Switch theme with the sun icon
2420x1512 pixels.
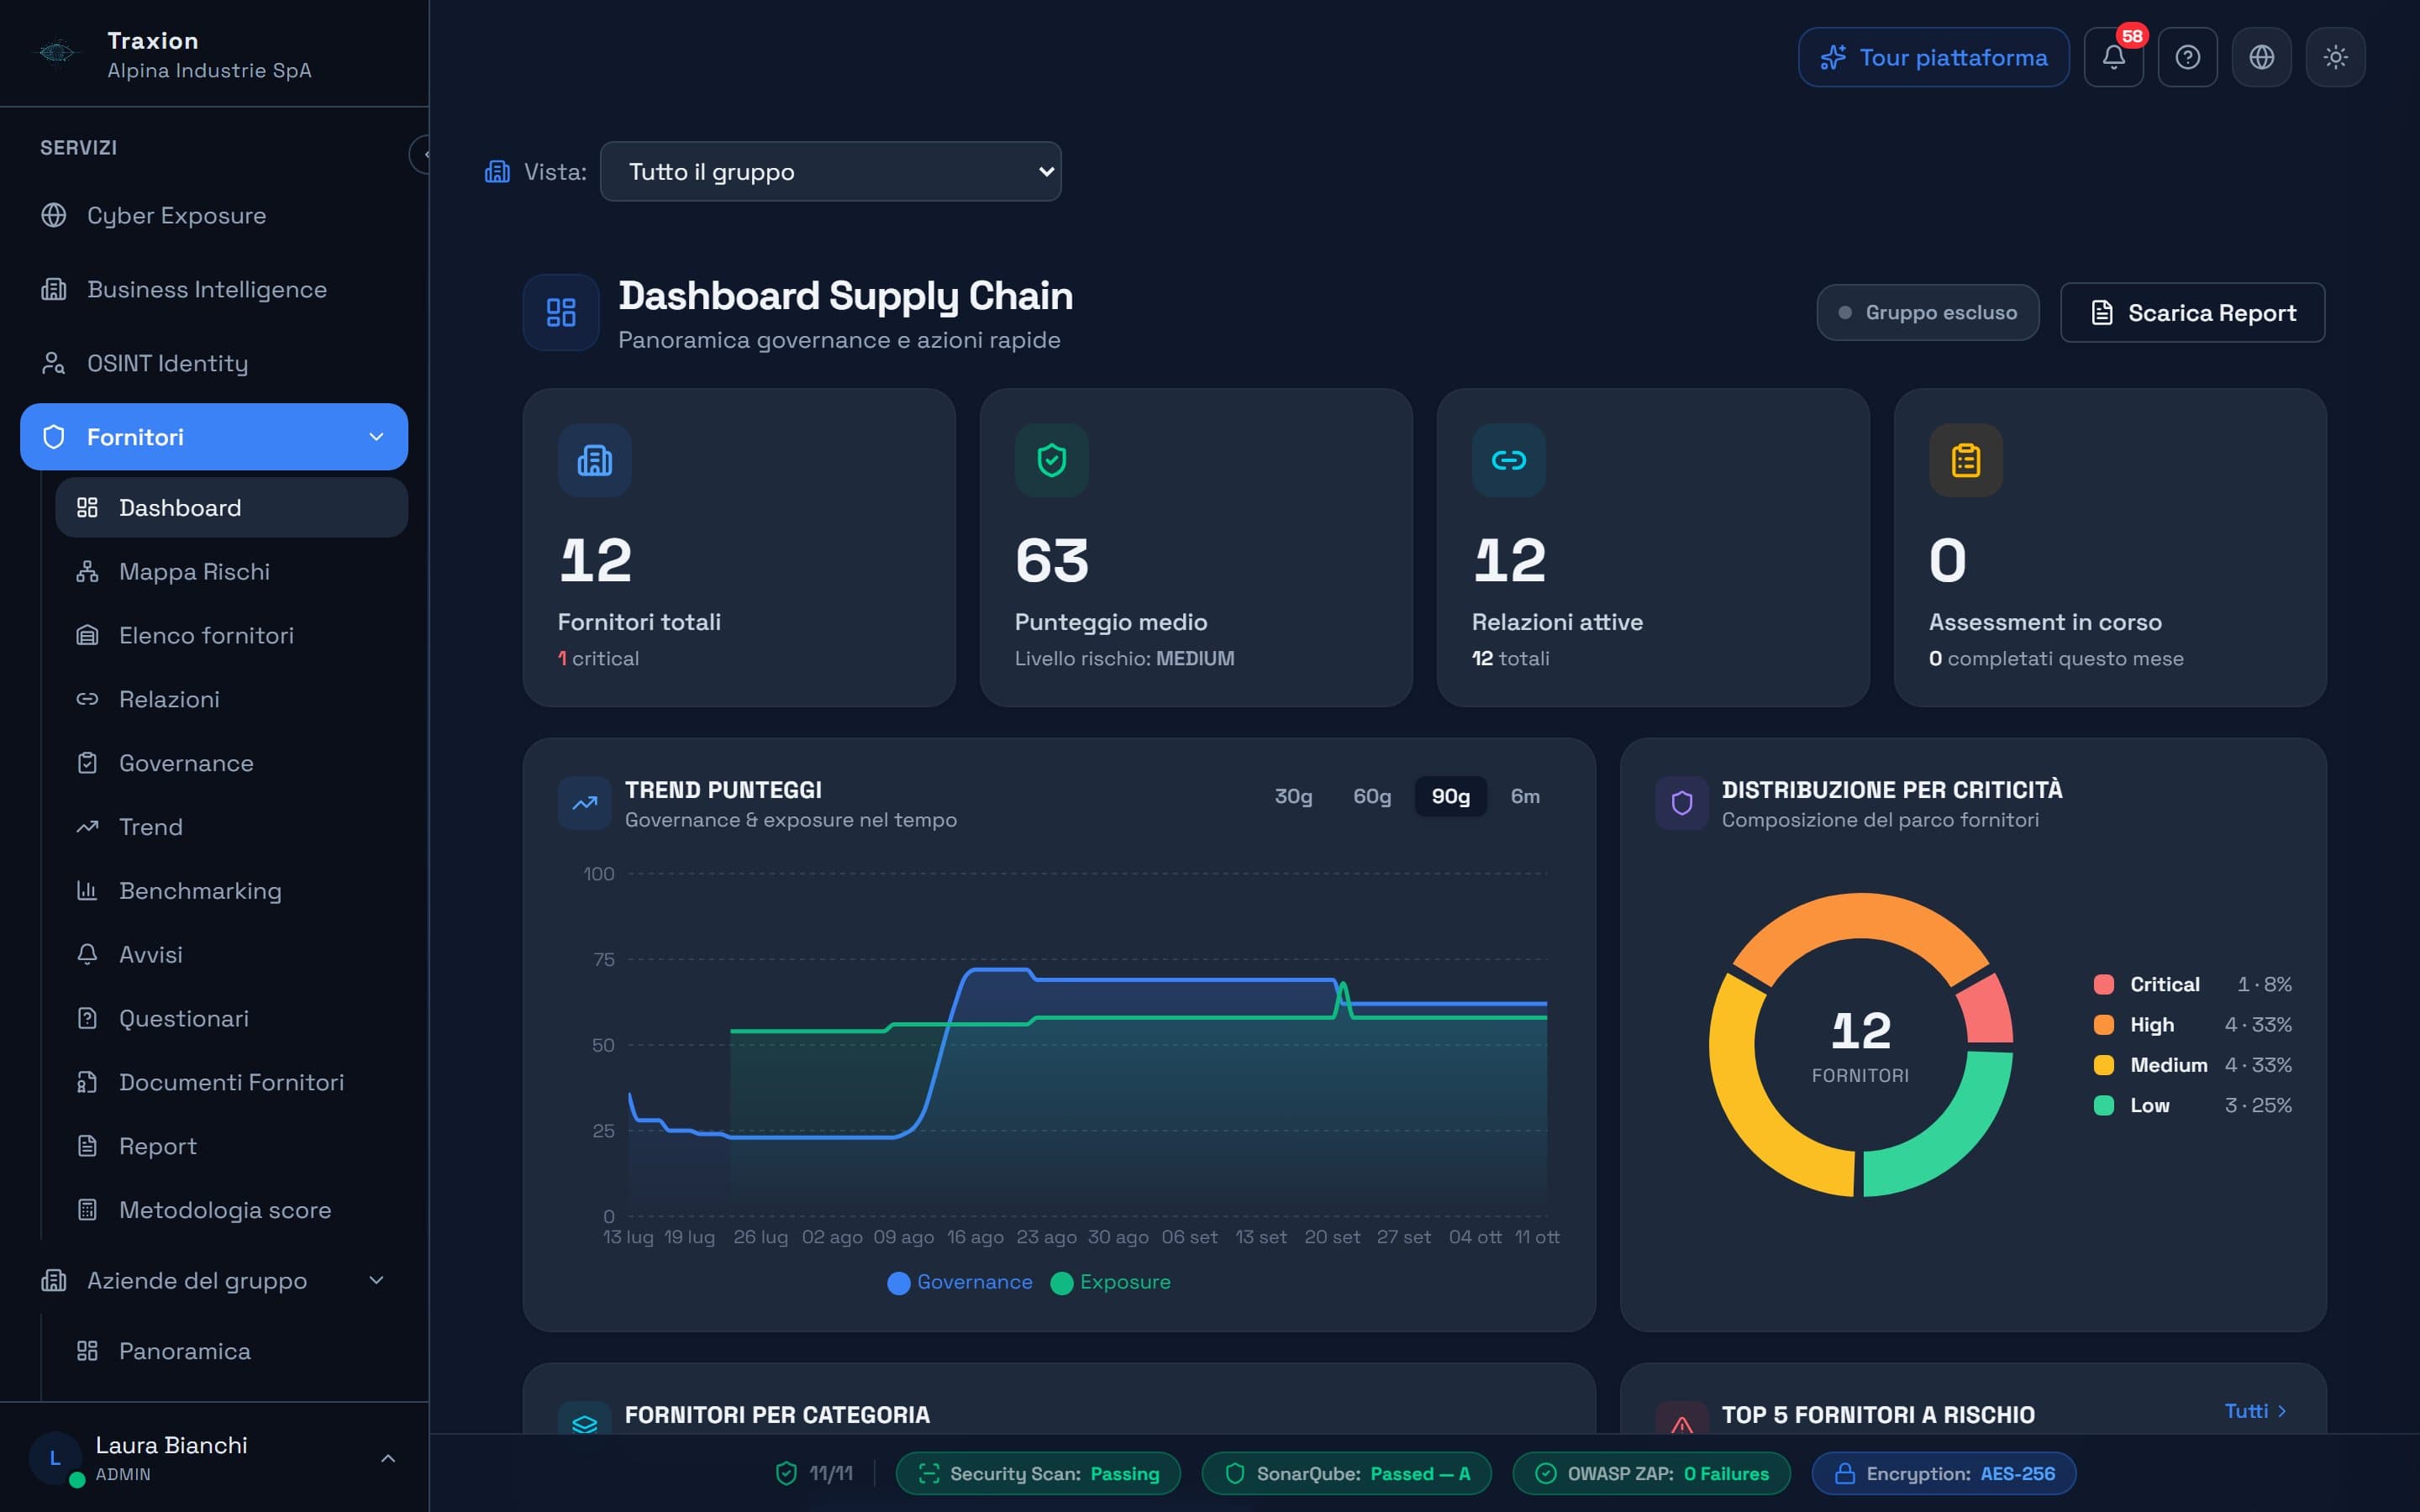[2335, 57]
